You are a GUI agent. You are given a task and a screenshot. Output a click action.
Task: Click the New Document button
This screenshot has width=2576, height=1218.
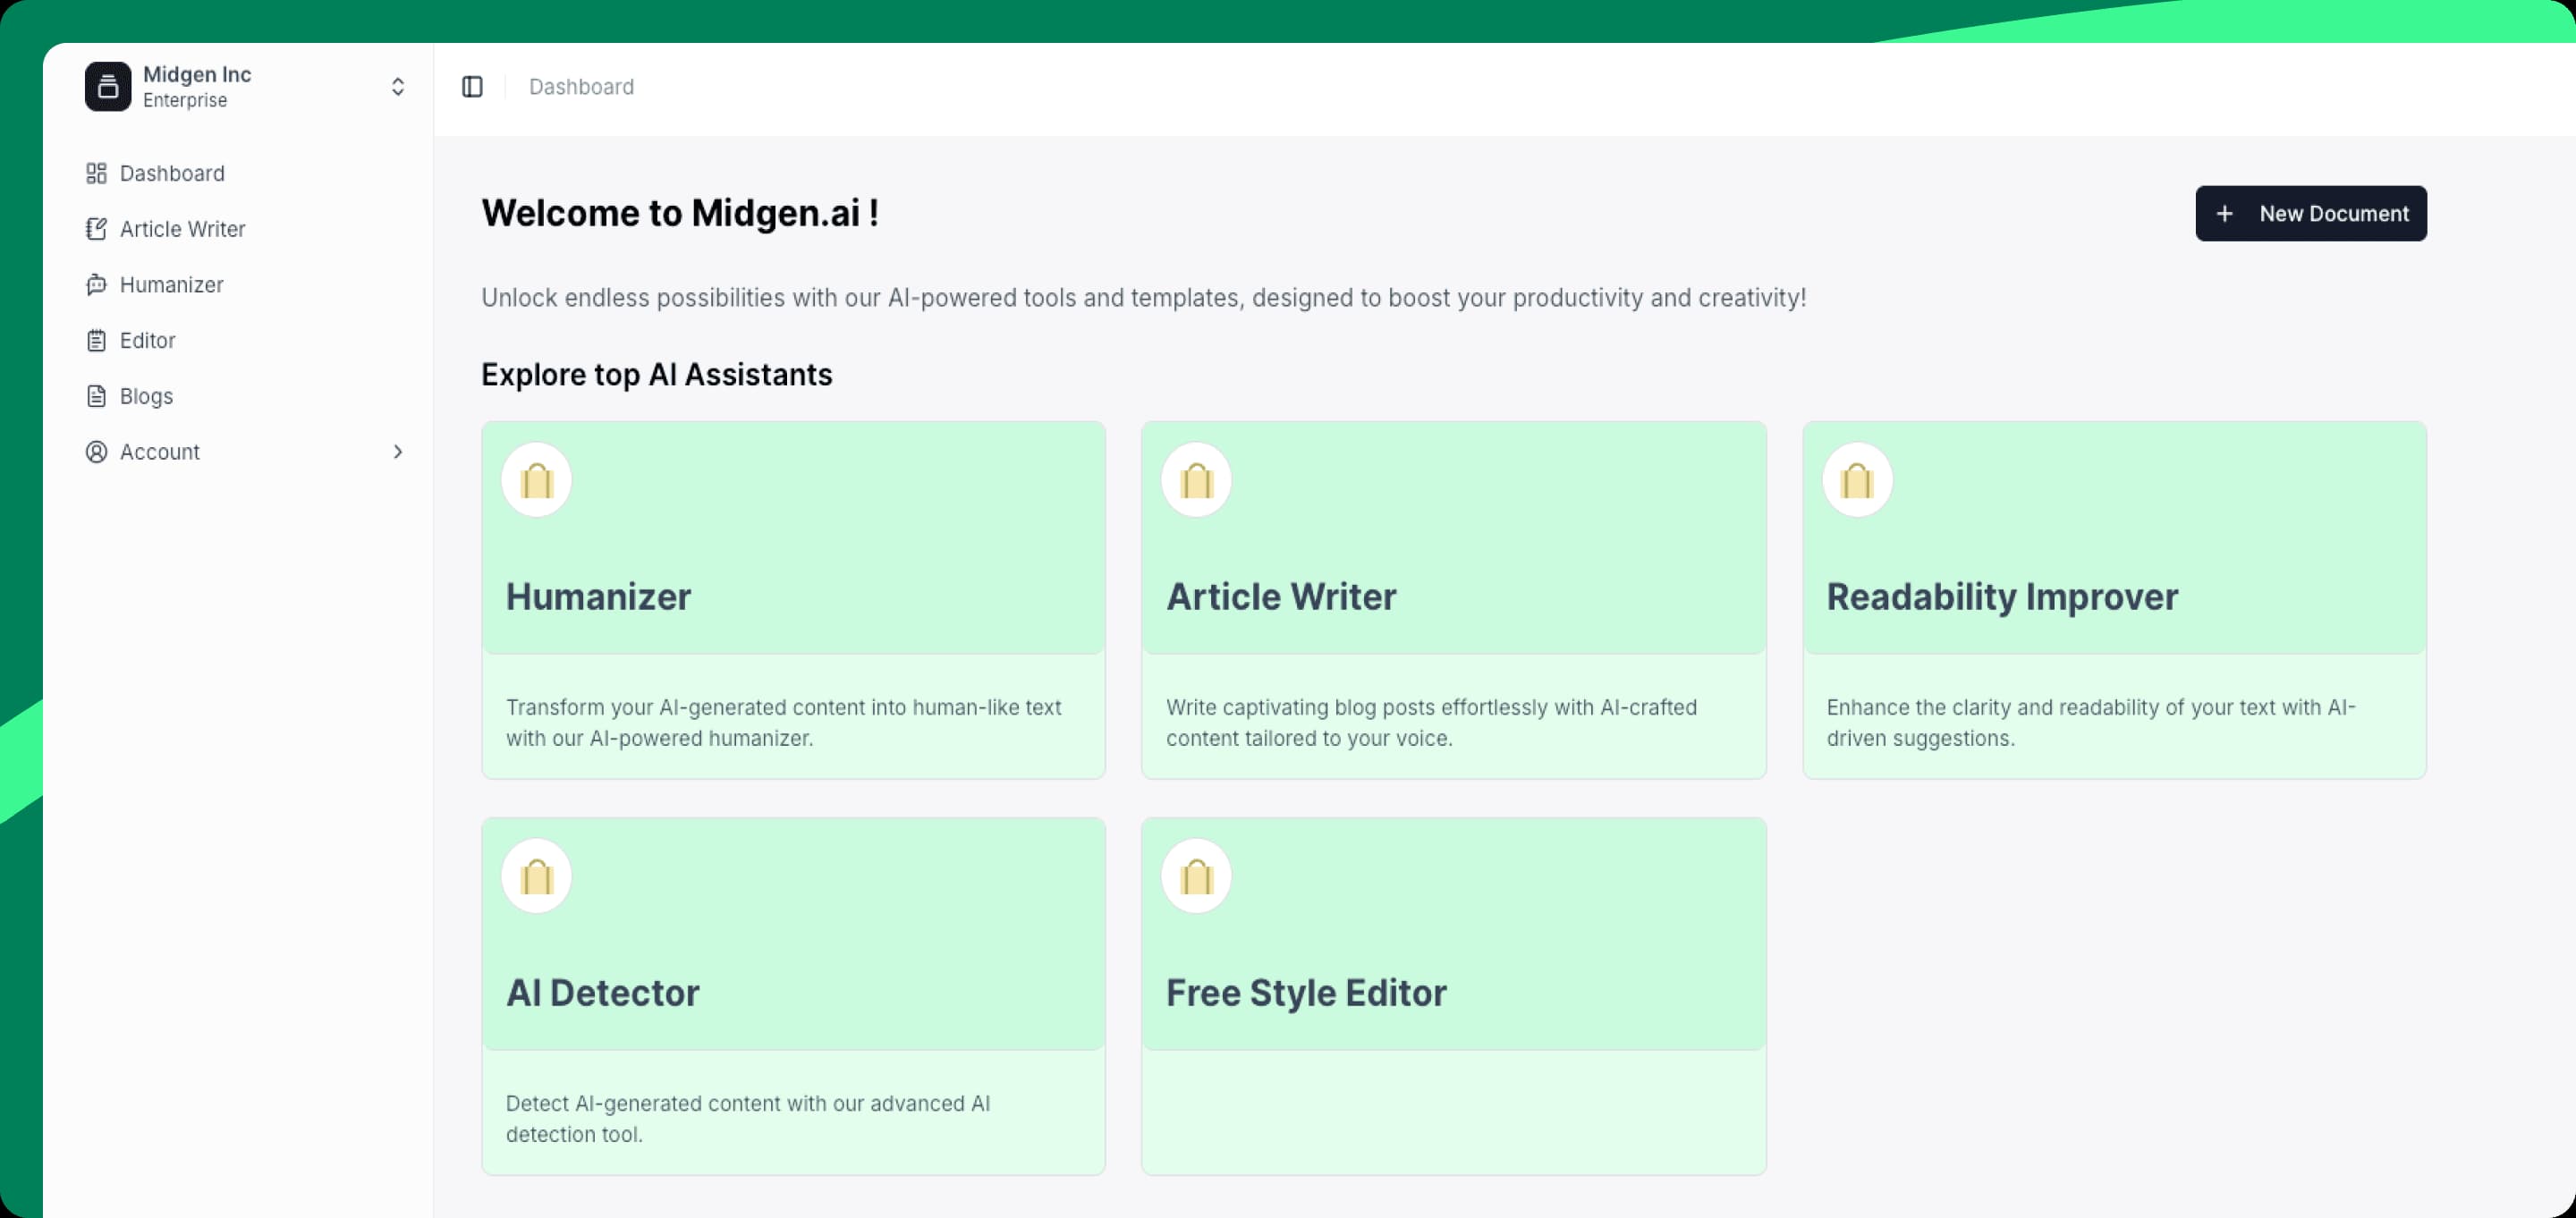tap(2310, 213)
